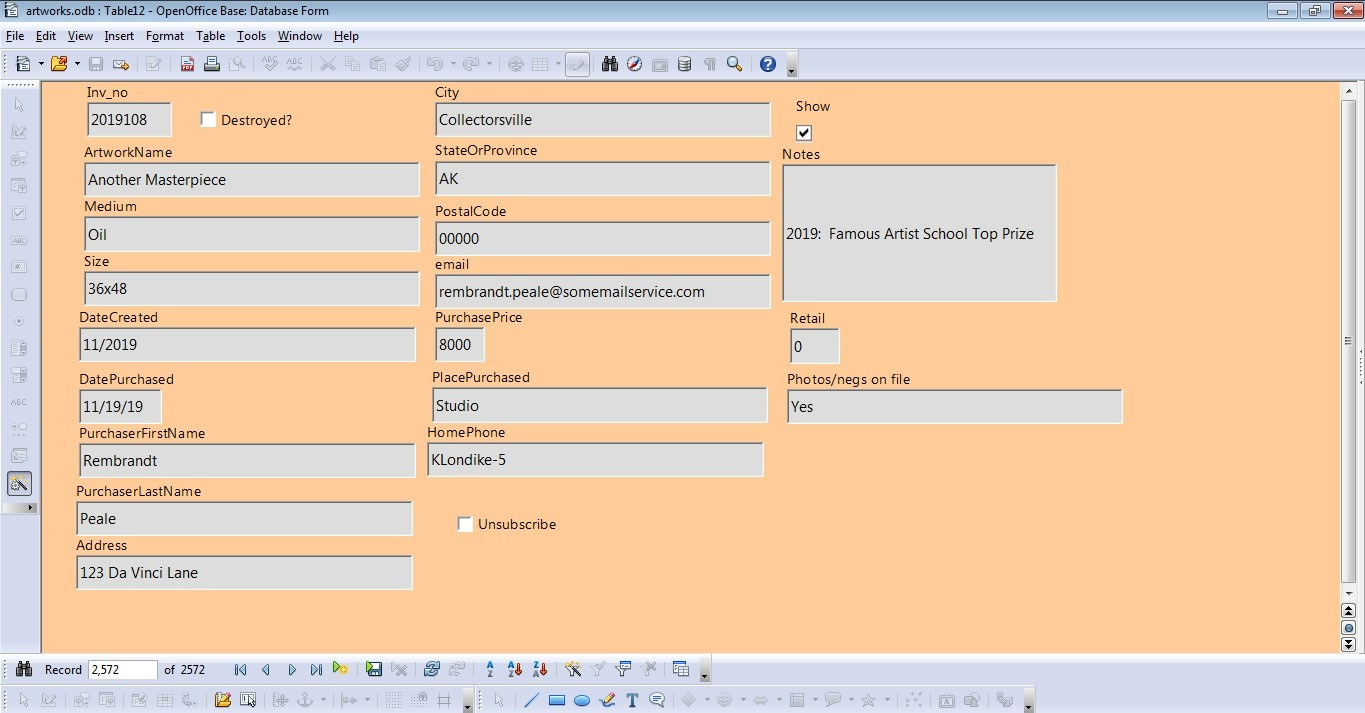Expand form design toolbar overflow arrow
1365x713 pixels.
click(467, 703)
